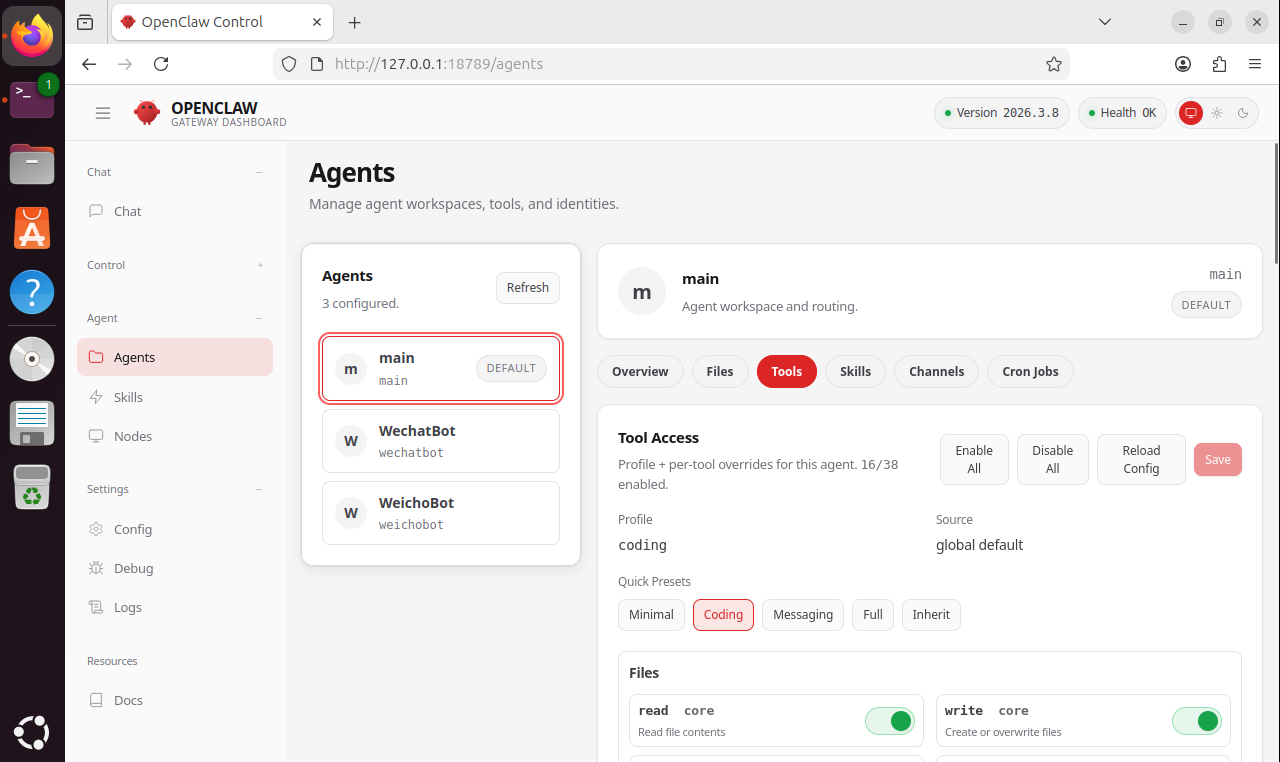Show applications grid from the dock

click(32, 732)
